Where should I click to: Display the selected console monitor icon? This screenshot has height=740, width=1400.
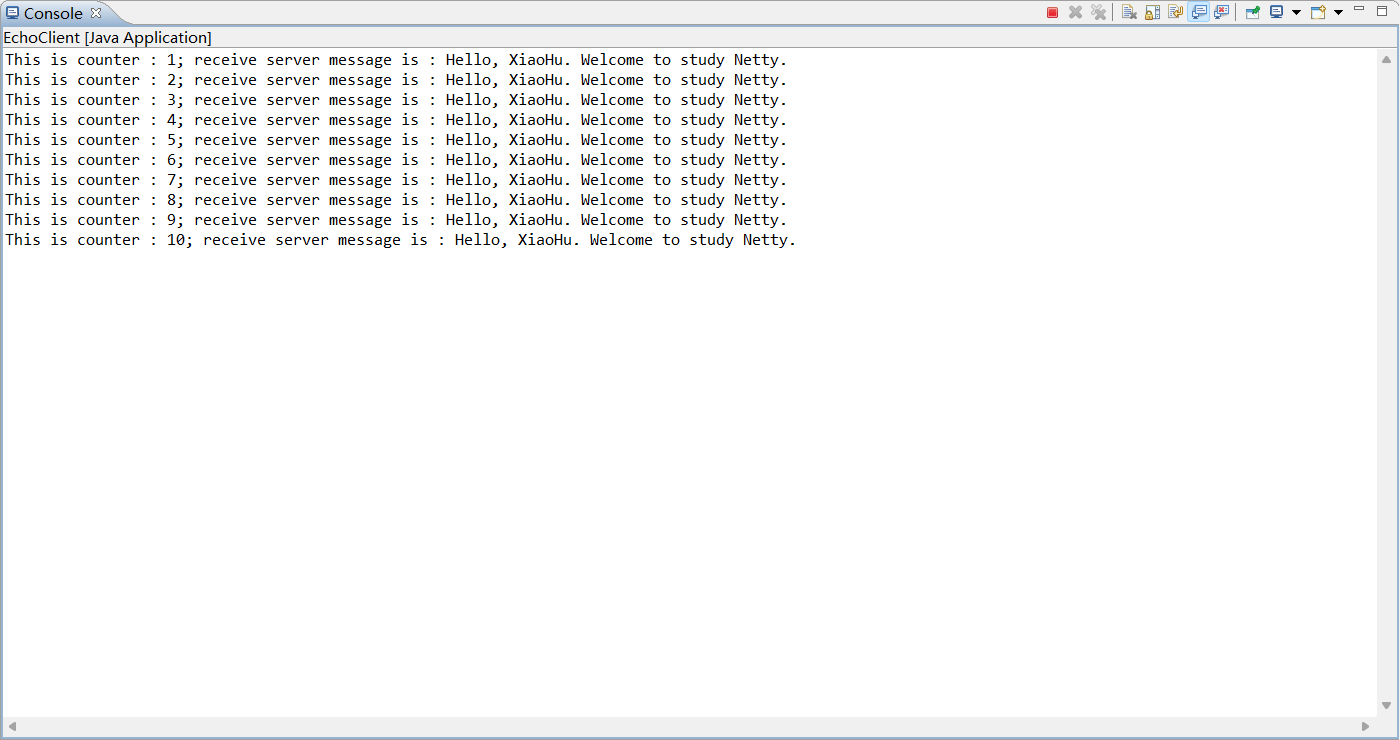[x=1276, y=12]
